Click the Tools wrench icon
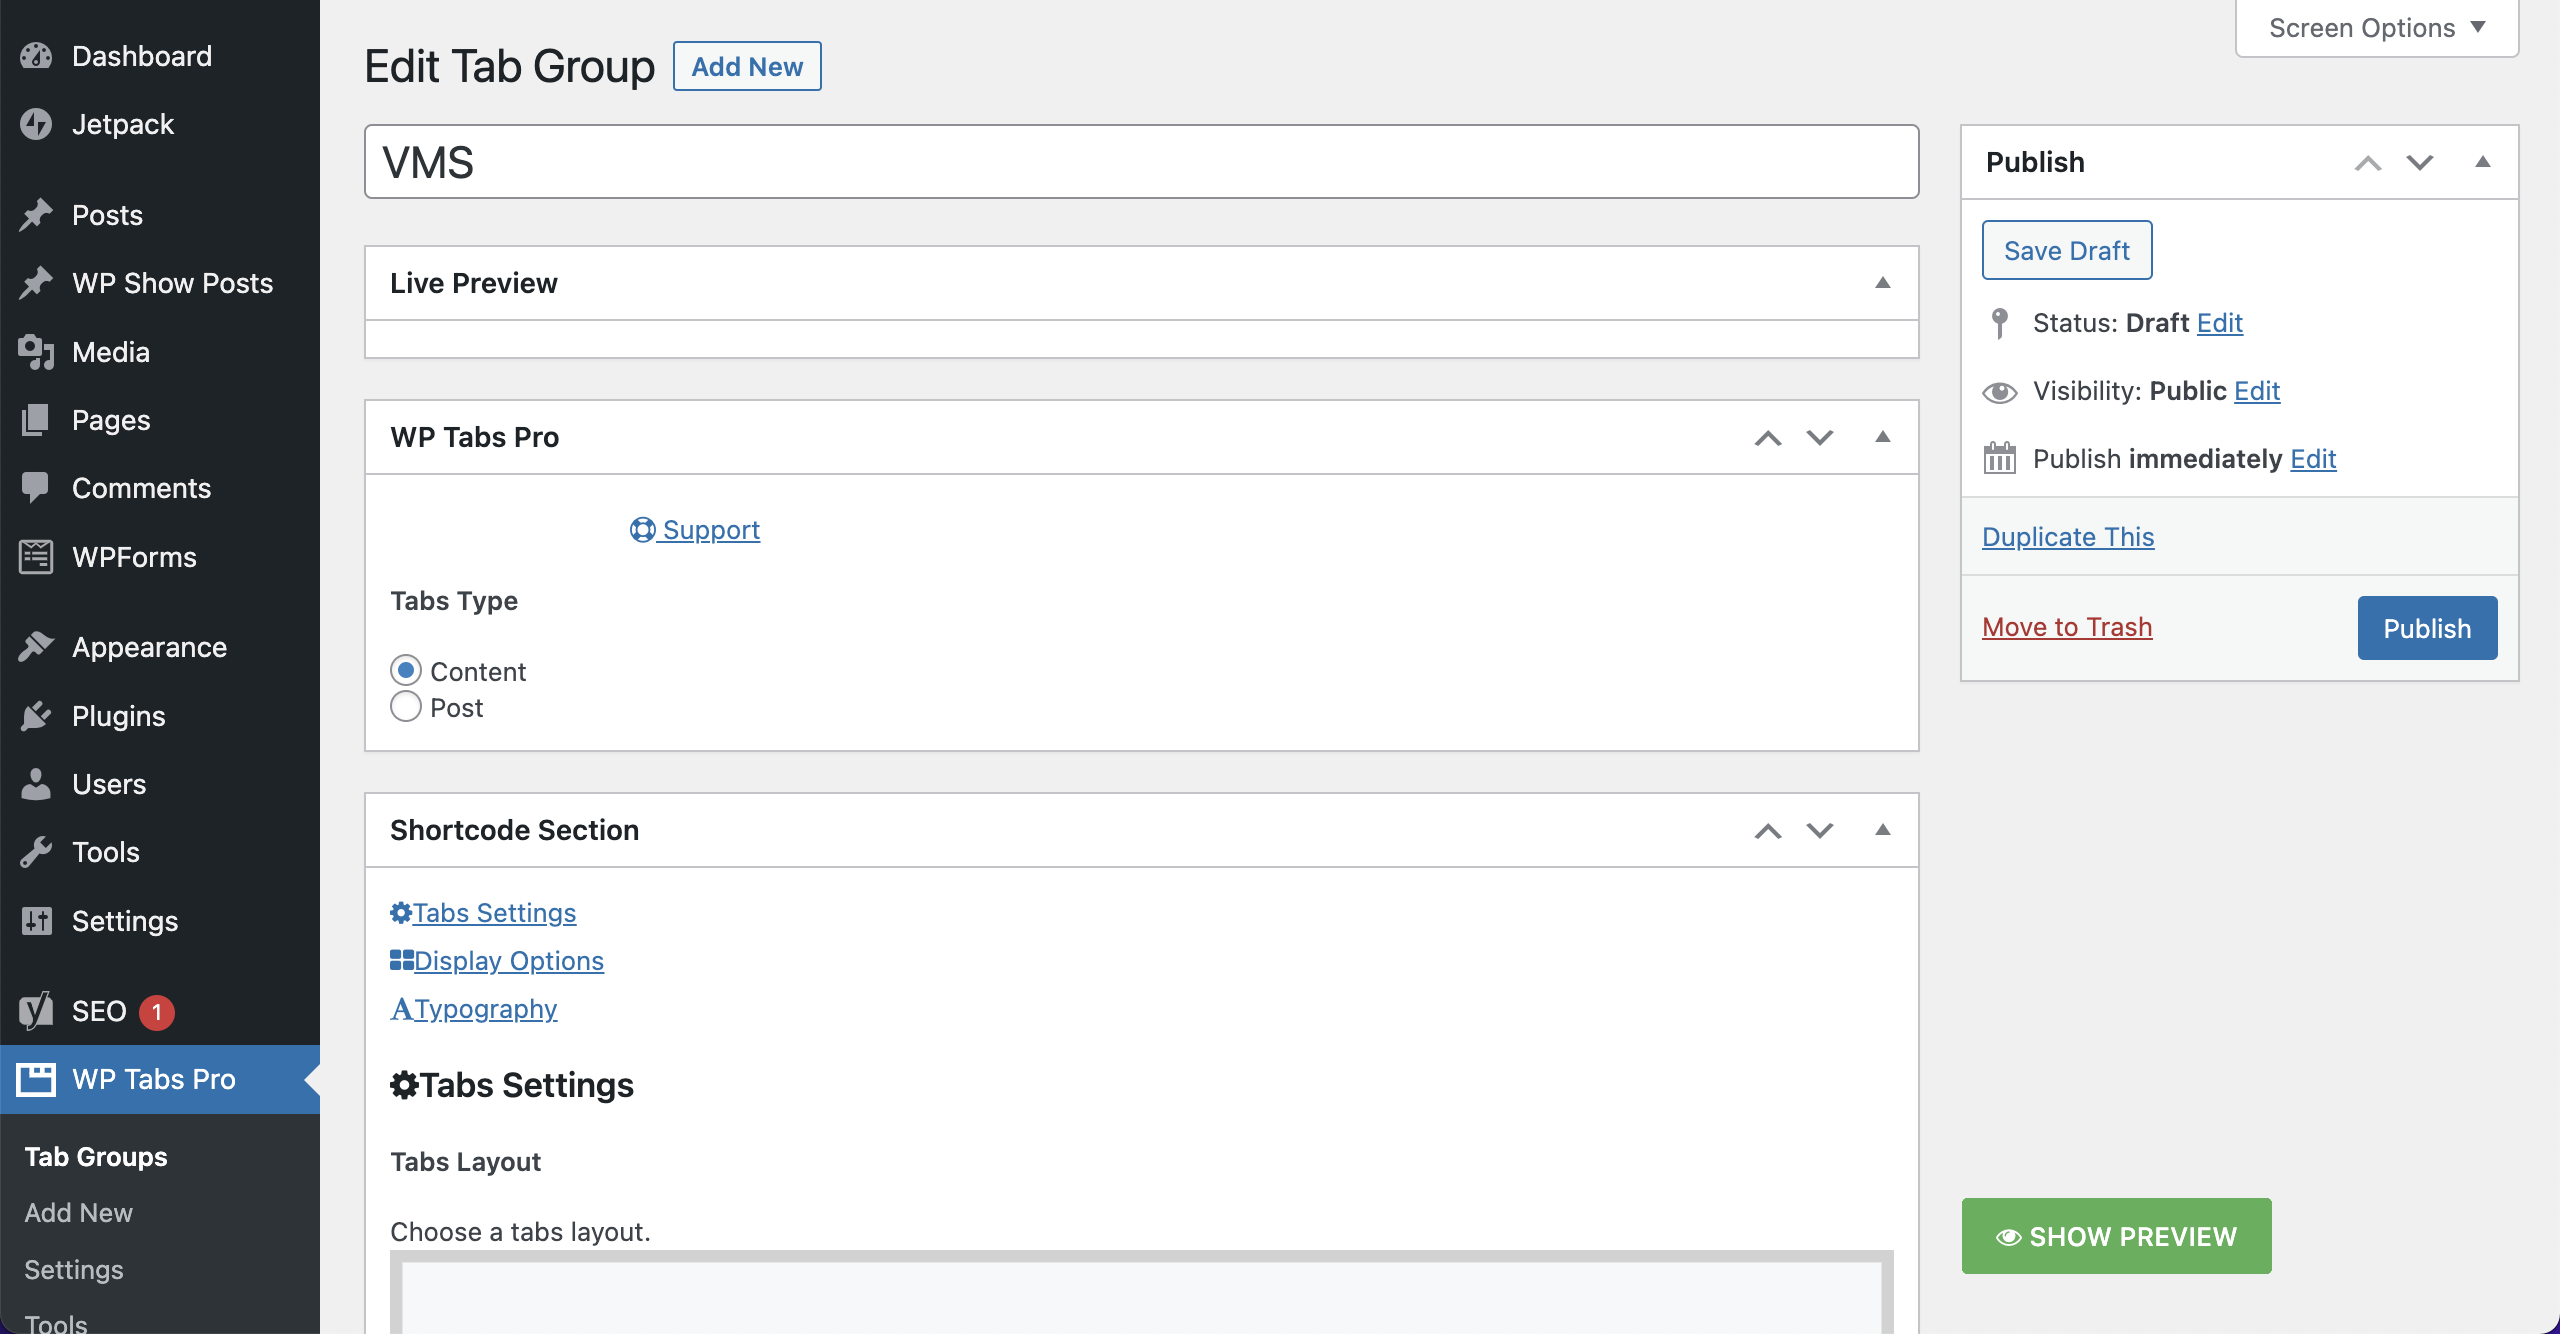The image size is (2560, 1334). click(x=36, y=852)
